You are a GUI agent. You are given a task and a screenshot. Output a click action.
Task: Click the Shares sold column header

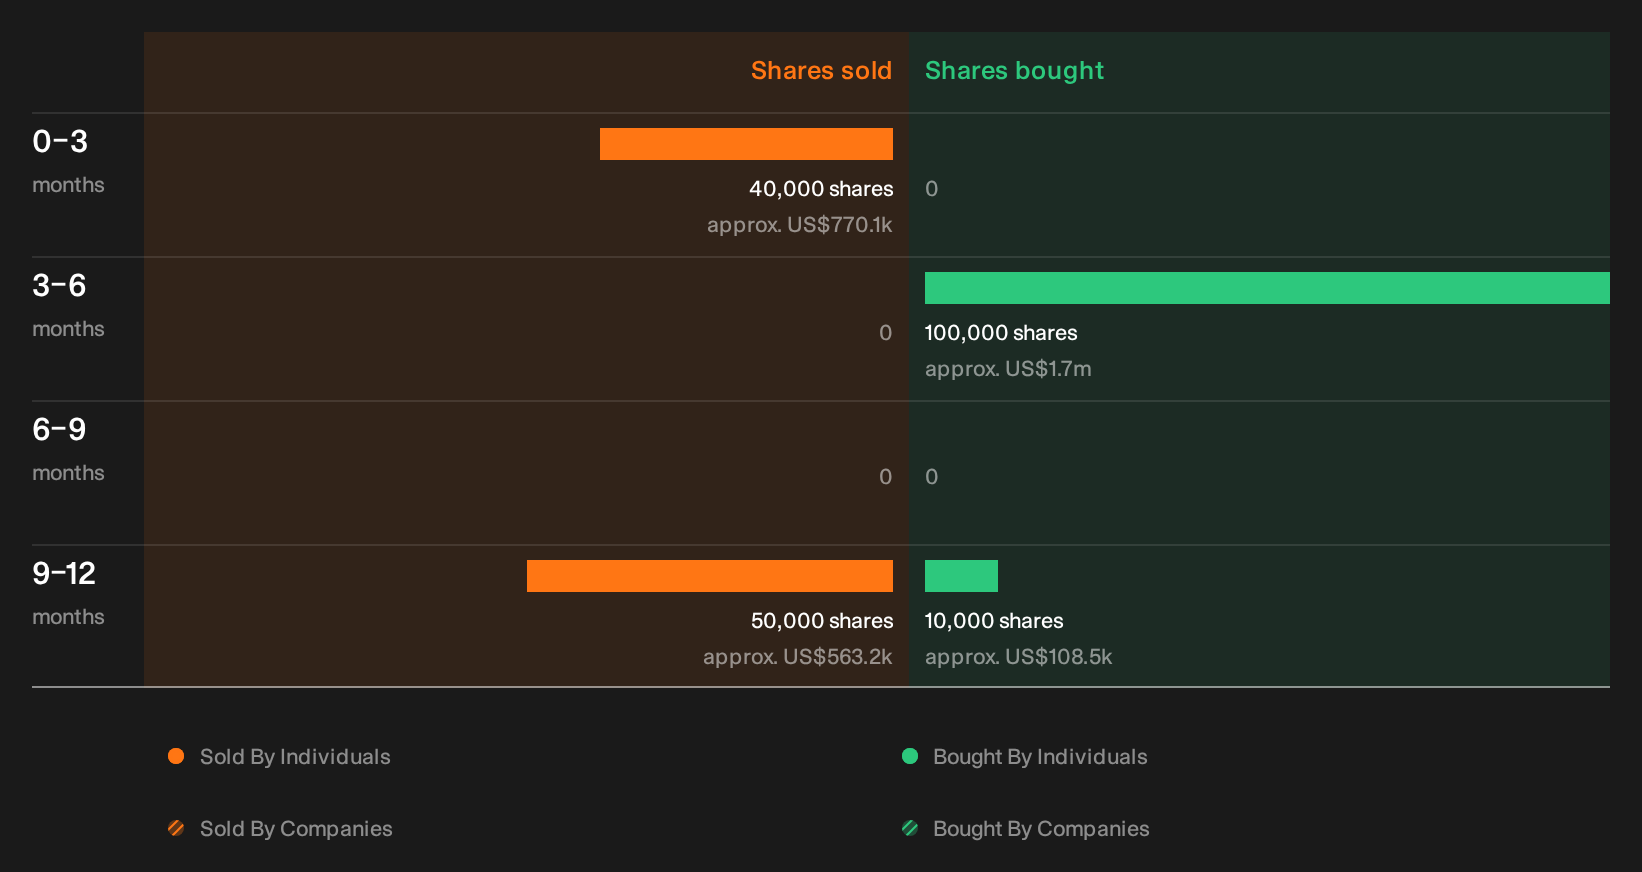coord(821,71)
